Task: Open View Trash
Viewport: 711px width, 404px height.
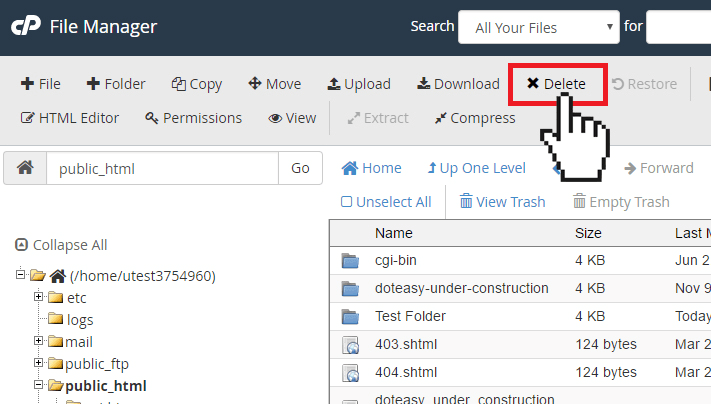Action: 502,202
